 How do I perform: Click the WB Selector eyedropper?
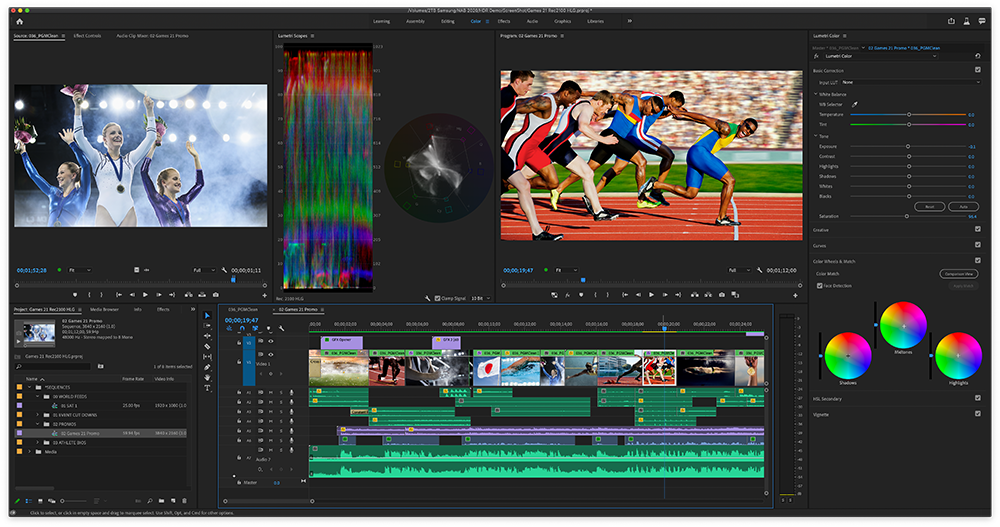coord(855,104)
